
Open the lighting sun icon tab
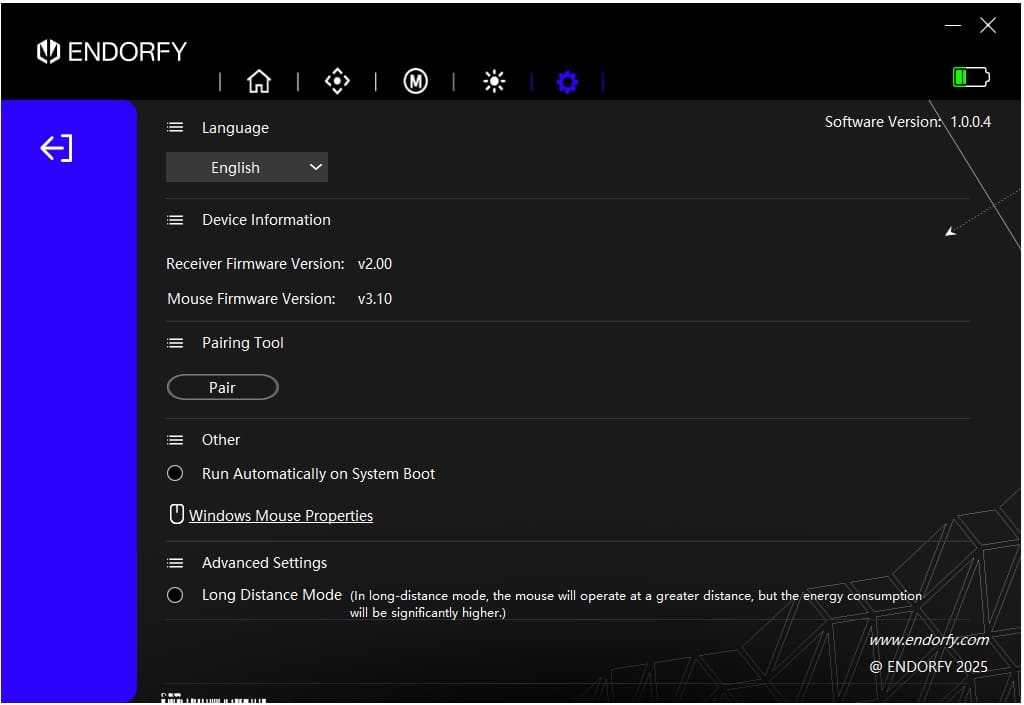[x=494, y=82]
